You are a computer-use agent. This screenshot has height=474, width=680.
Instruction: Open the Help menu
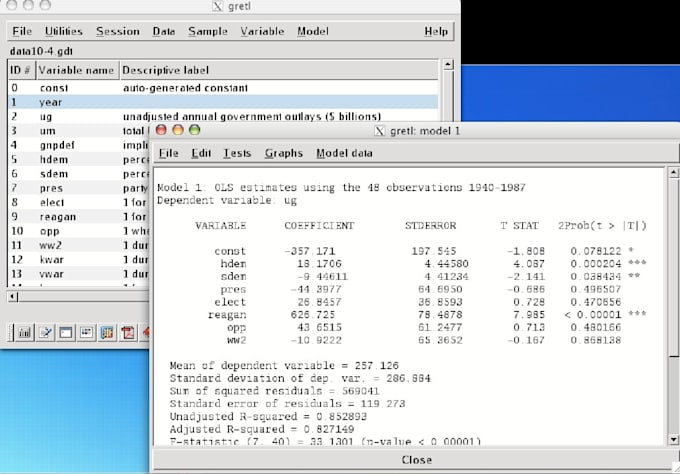coord(435,31)
